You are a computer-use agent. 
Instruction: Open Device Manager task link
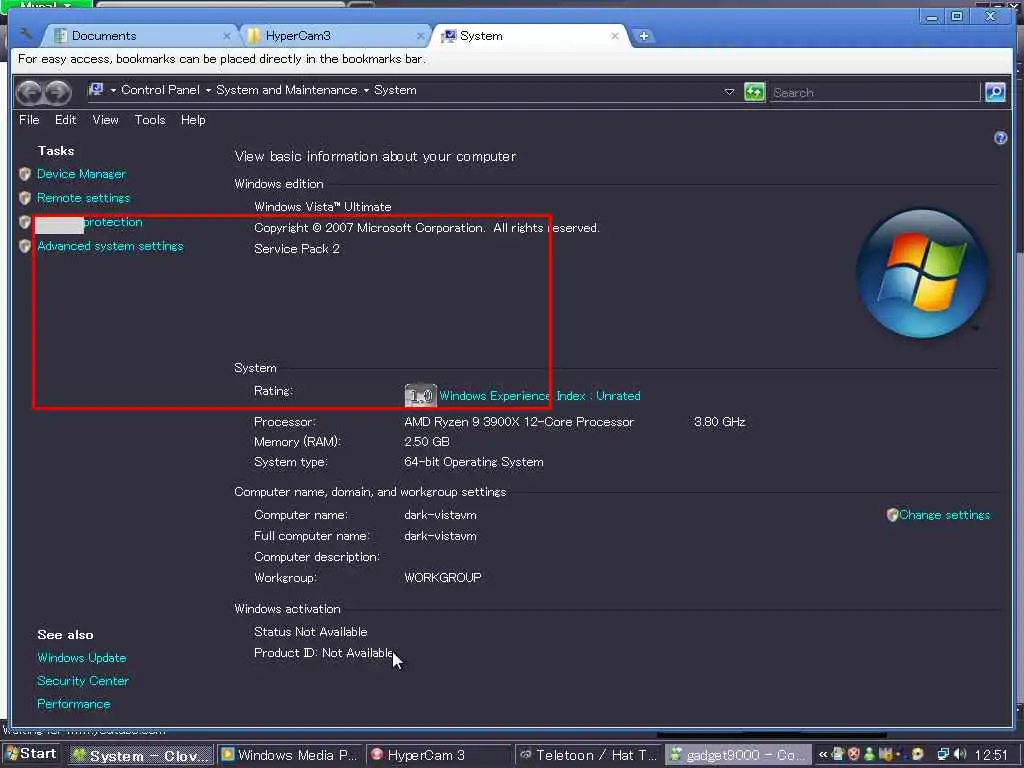pos(81,174)
